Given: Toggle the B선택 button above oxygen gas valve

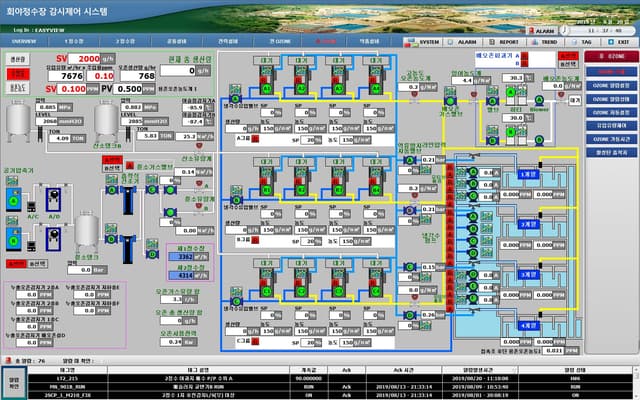Looking at the screenshot, I should click(112, 168).
